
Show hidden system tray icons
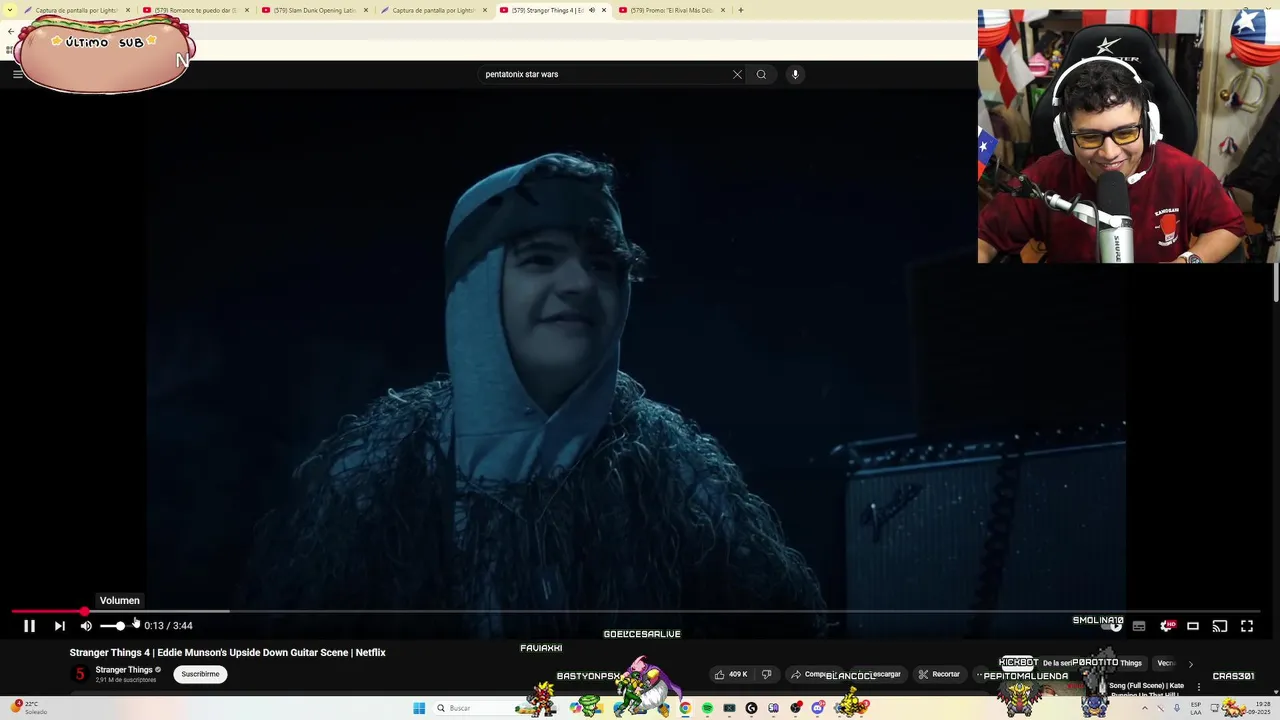click(x=1145, y=708)
